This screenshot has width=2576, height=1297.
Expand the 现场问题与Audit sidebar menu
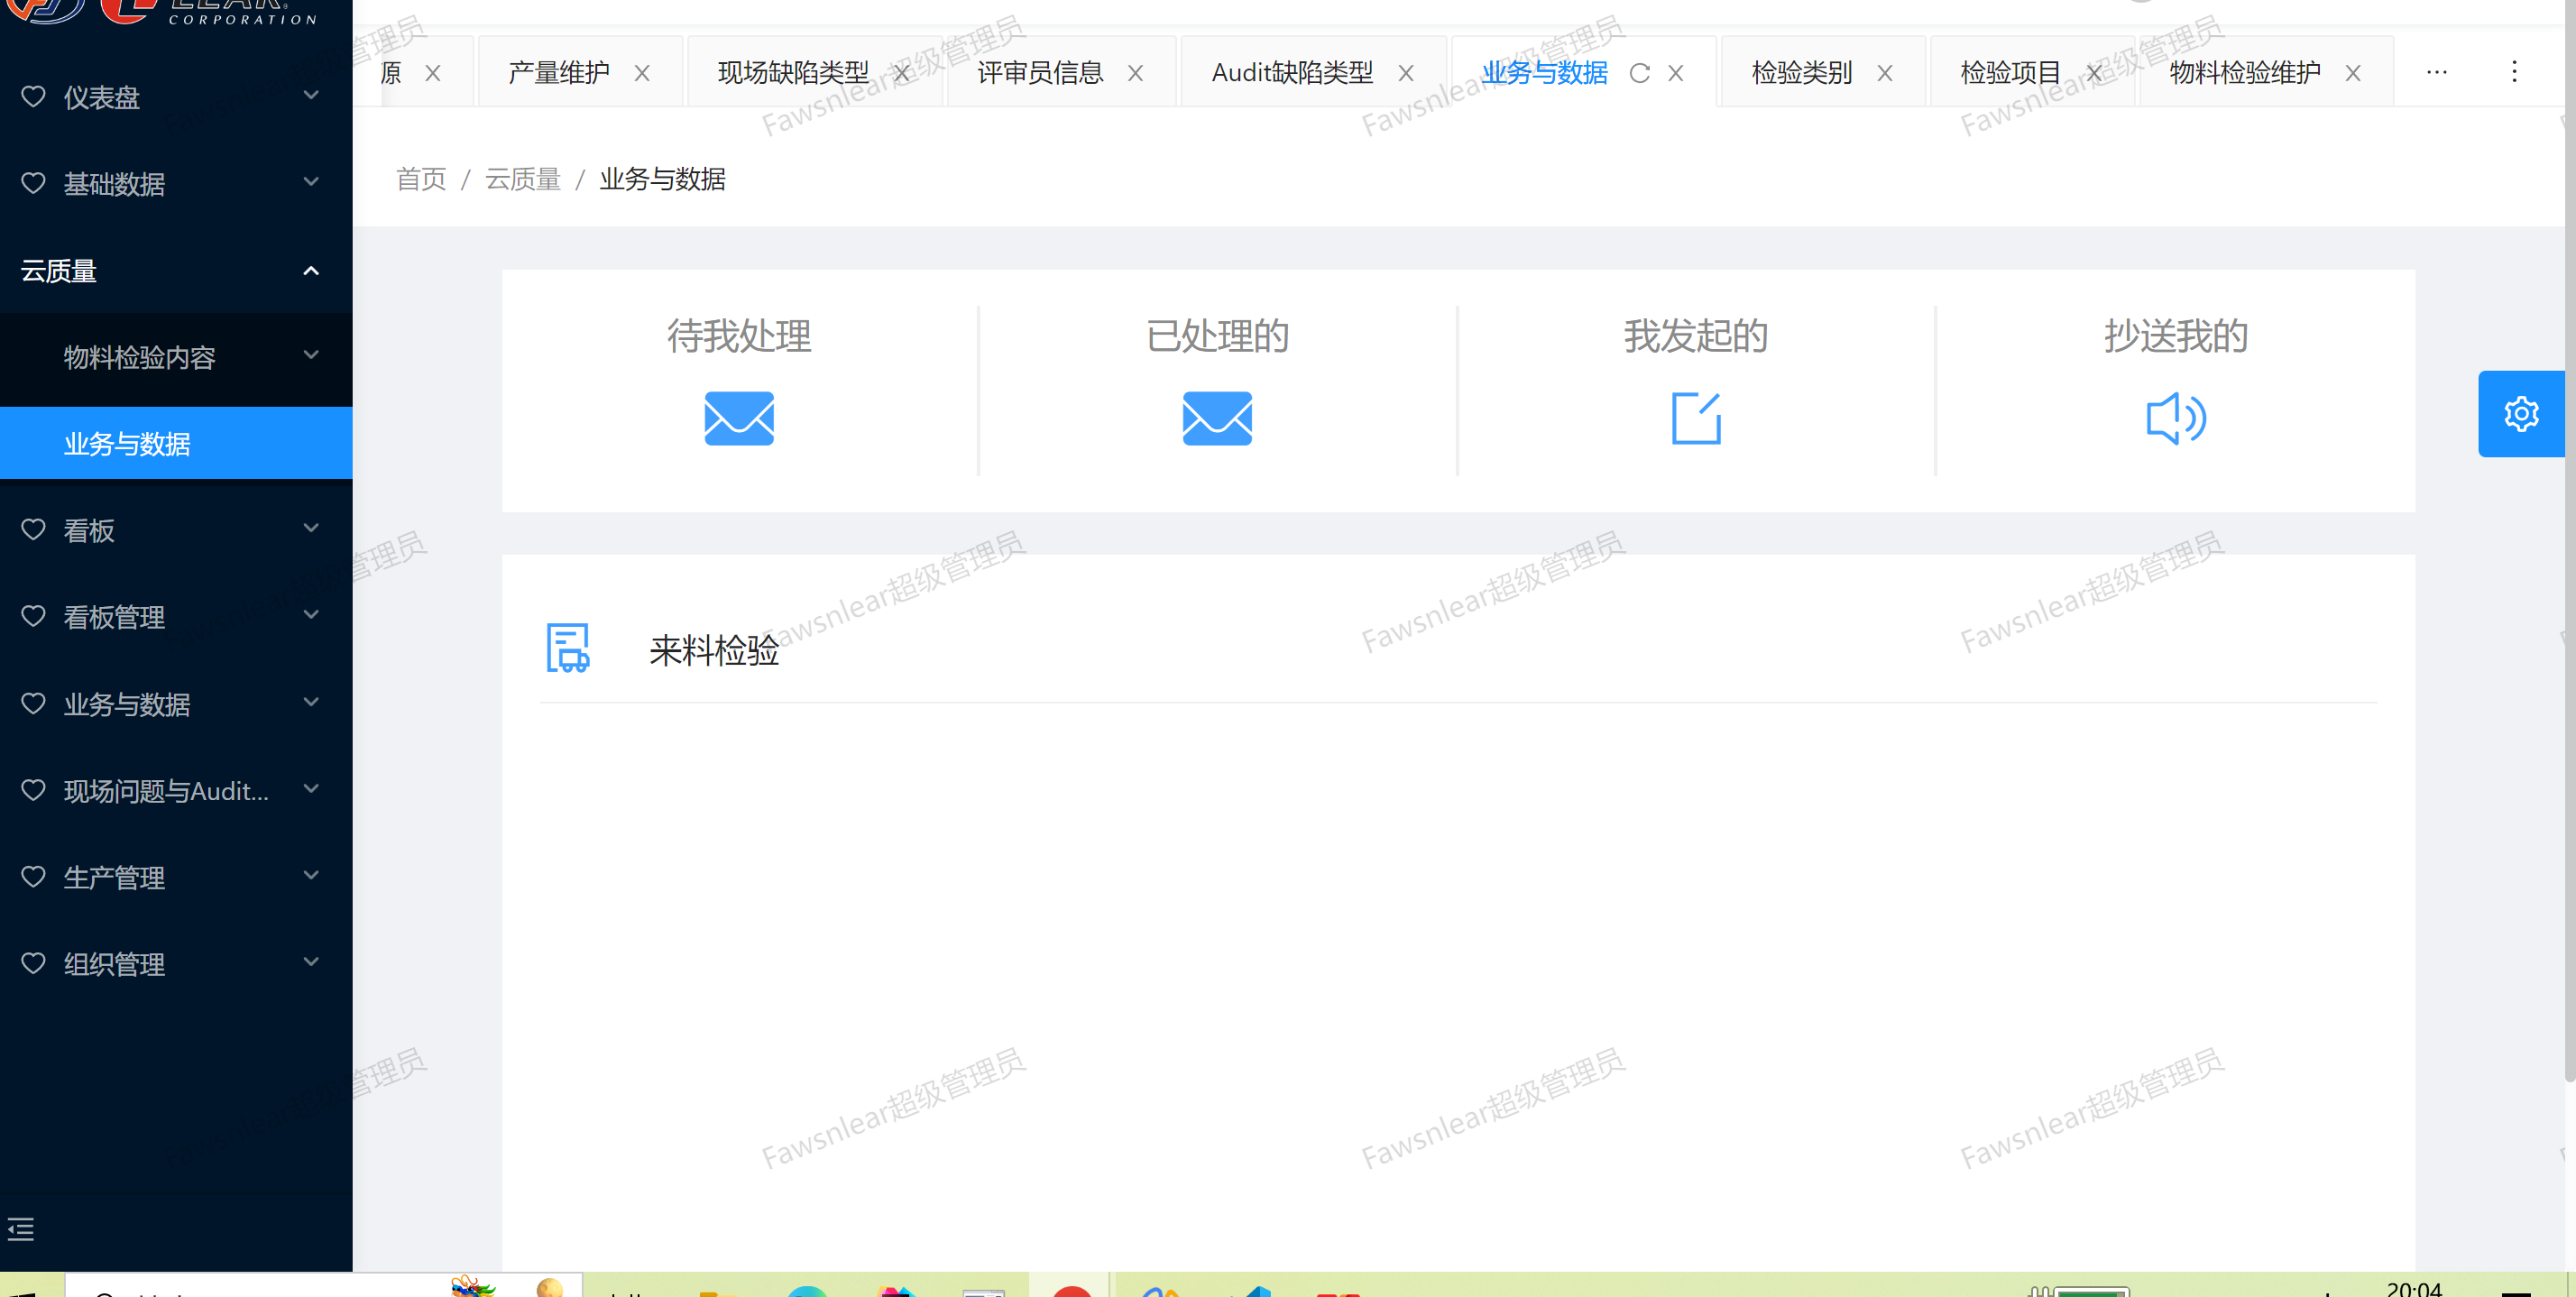click(311, 789)
